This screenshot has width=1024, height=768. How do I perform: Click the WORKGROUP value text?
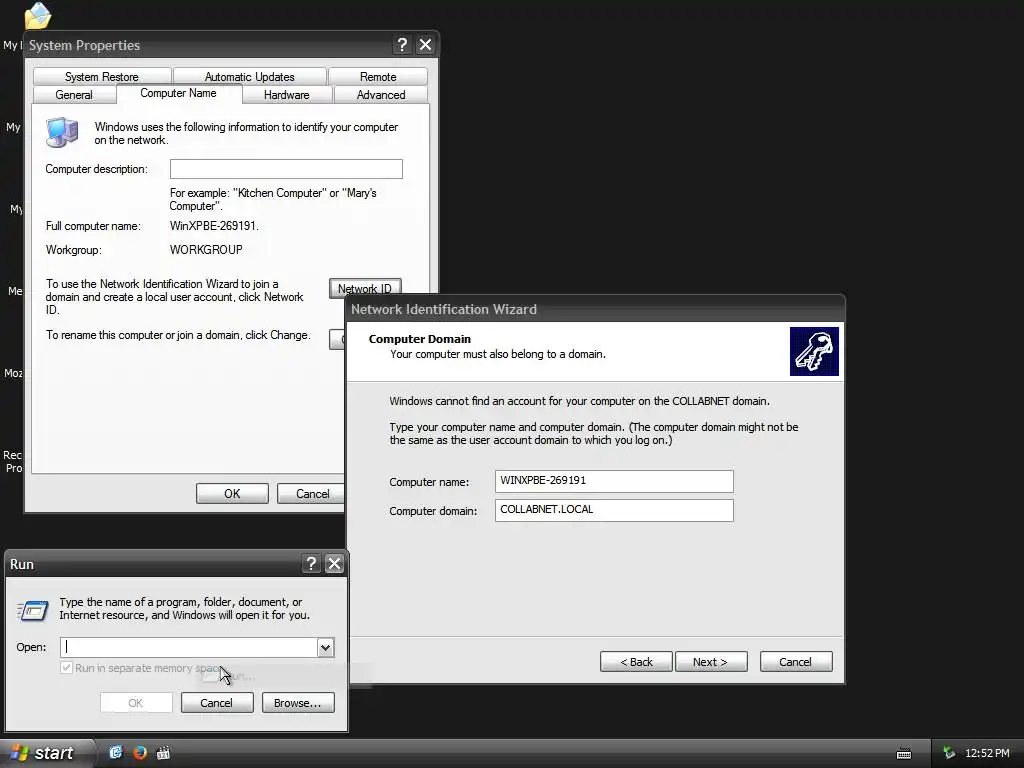206,250
